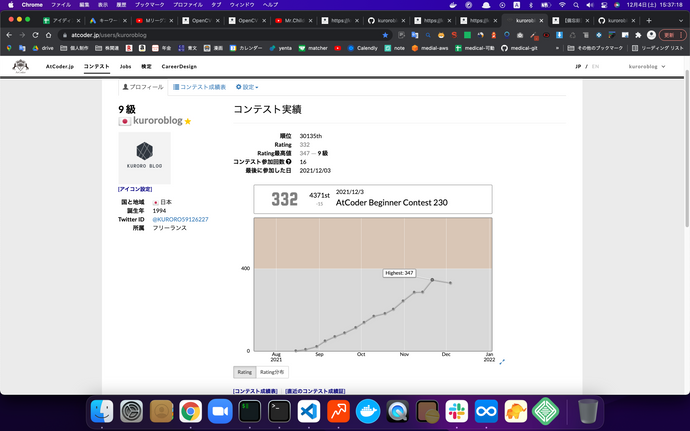Click the highest rating 347 chart point
The height and width of the screenshot is (431, 690).
[432, 280]
